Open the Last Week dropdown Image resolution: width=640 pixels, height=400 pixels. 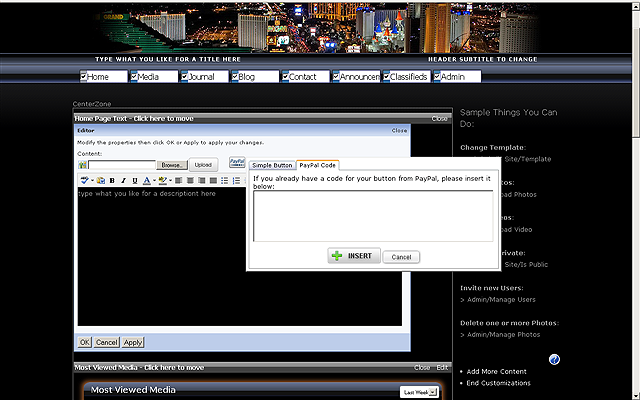419,392
